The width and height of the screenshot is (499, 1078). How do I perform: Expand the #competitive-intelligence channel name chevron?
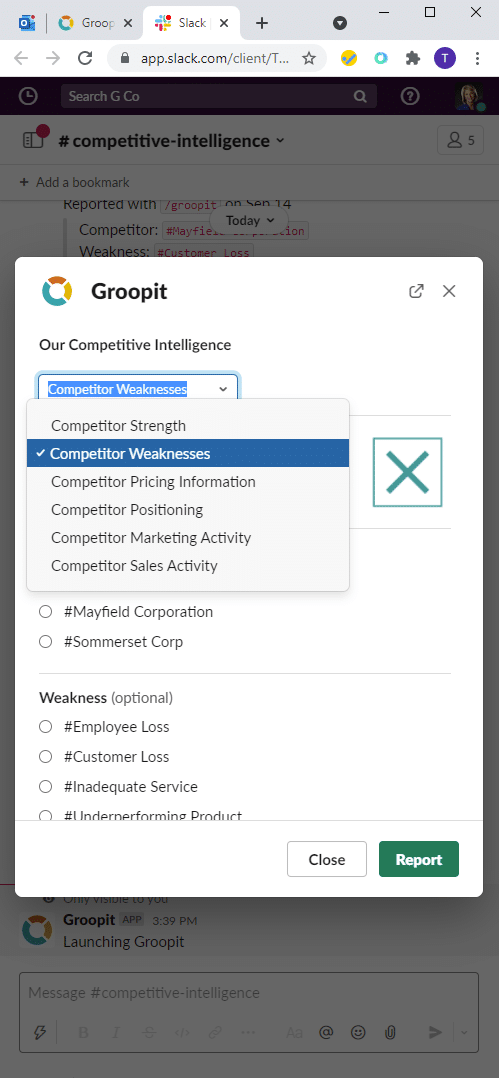(280, 141)
